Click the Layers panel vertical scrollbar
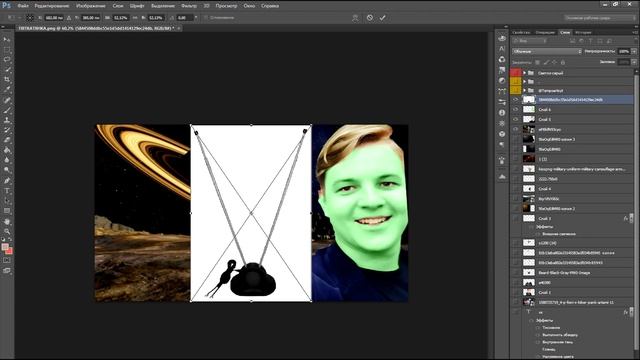The height and width of the screenshot is (360, 640). point(636,212)
